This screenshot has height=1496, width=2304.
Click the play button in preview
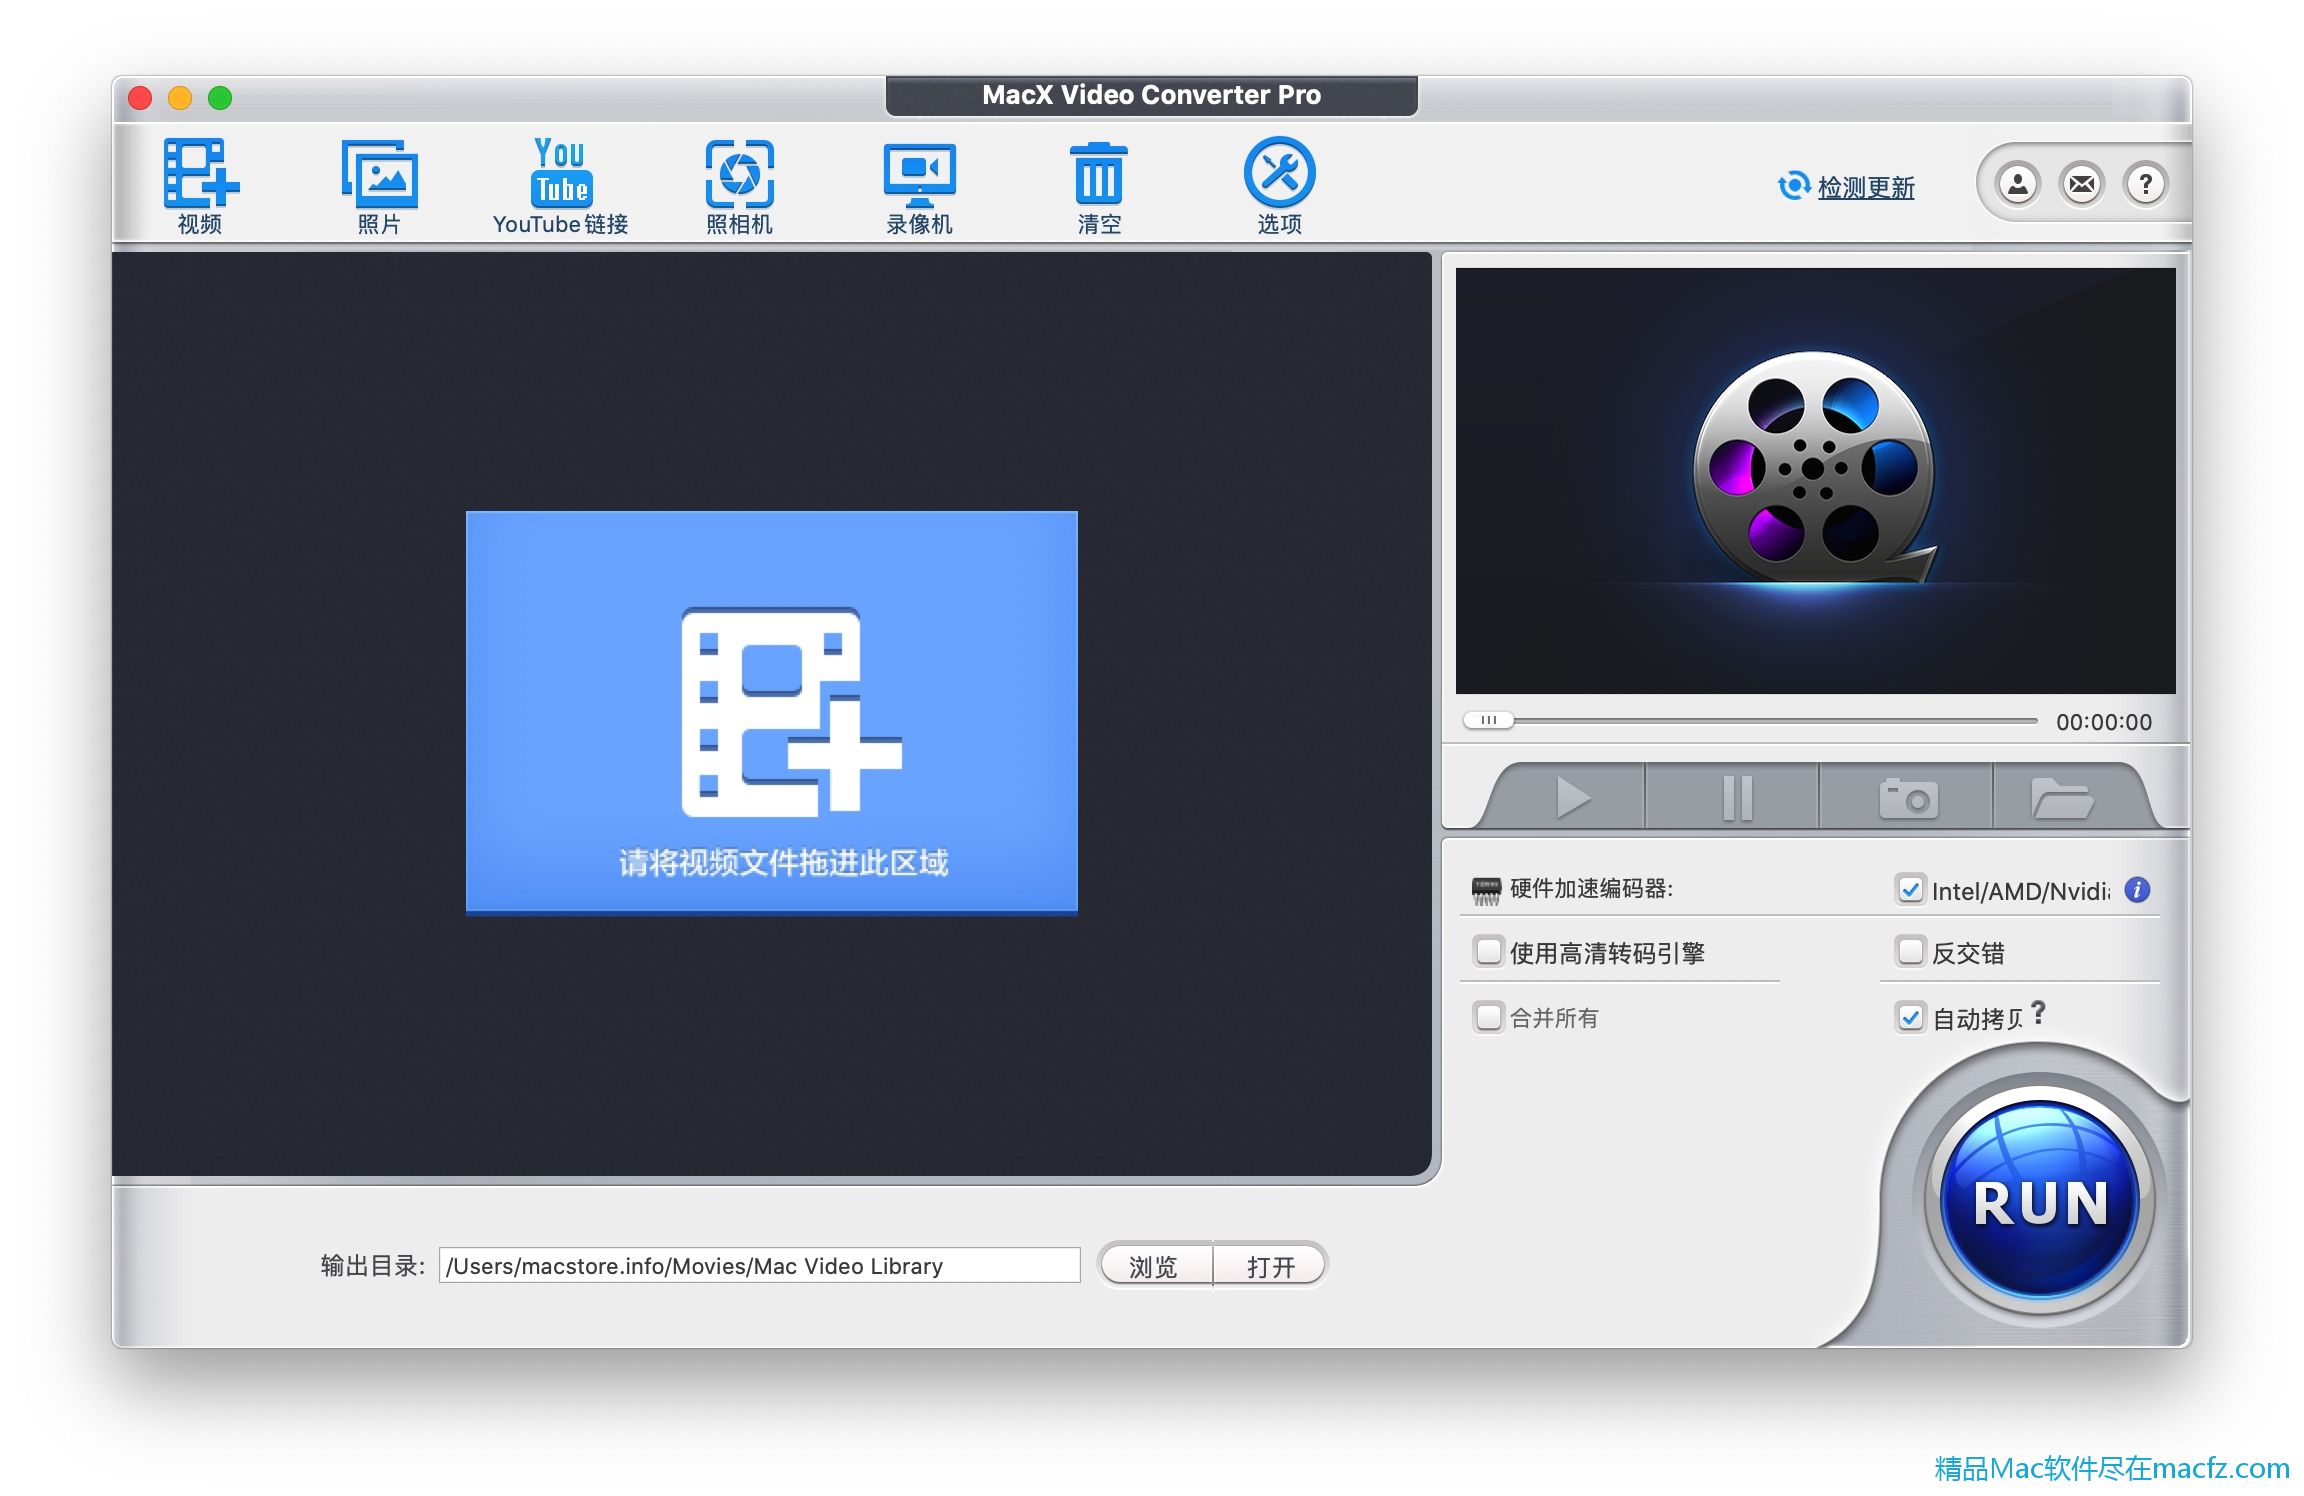pos(1573,798)
